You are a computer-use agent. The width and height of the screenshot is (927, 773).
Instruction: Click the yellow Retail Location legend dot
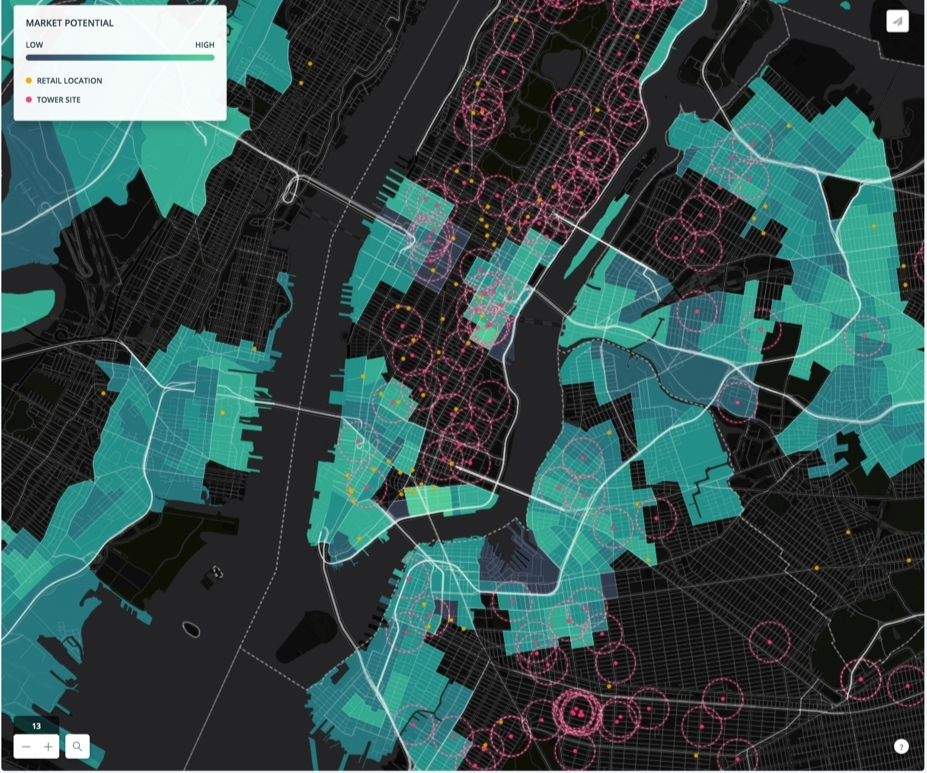28,80
